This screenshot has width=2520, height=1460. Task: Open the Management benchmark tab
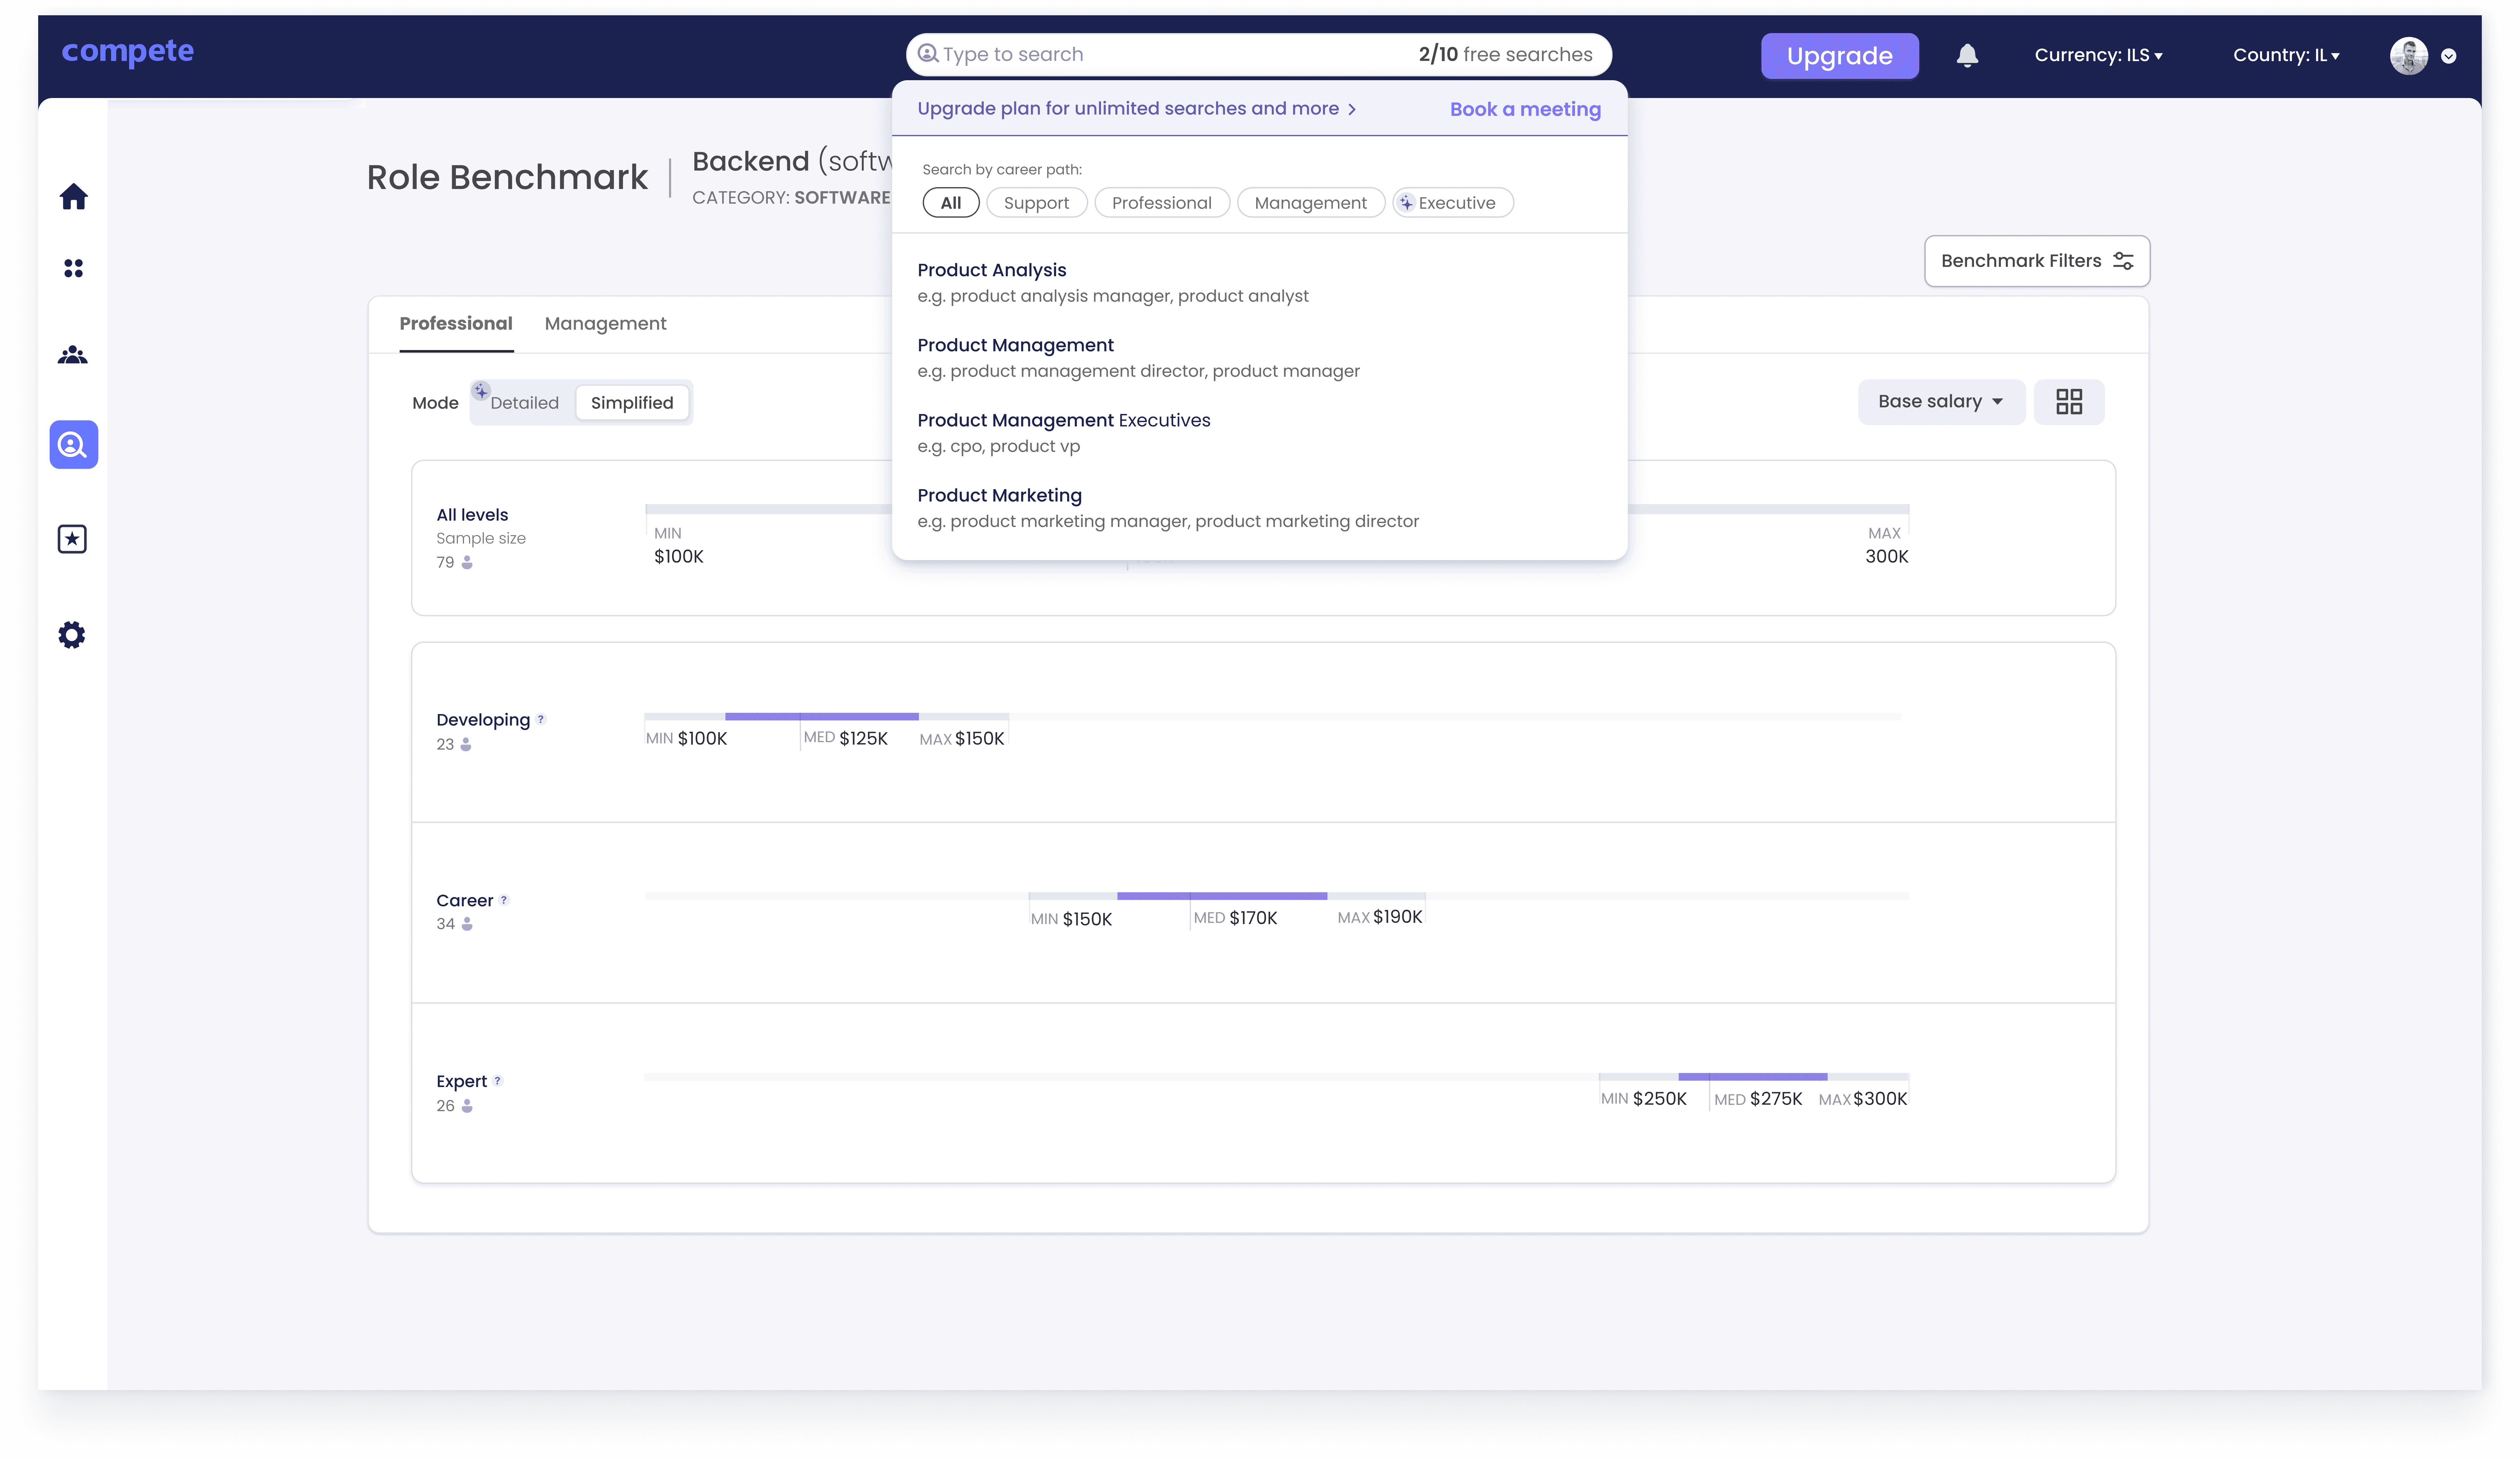click(x=605, y=324)
